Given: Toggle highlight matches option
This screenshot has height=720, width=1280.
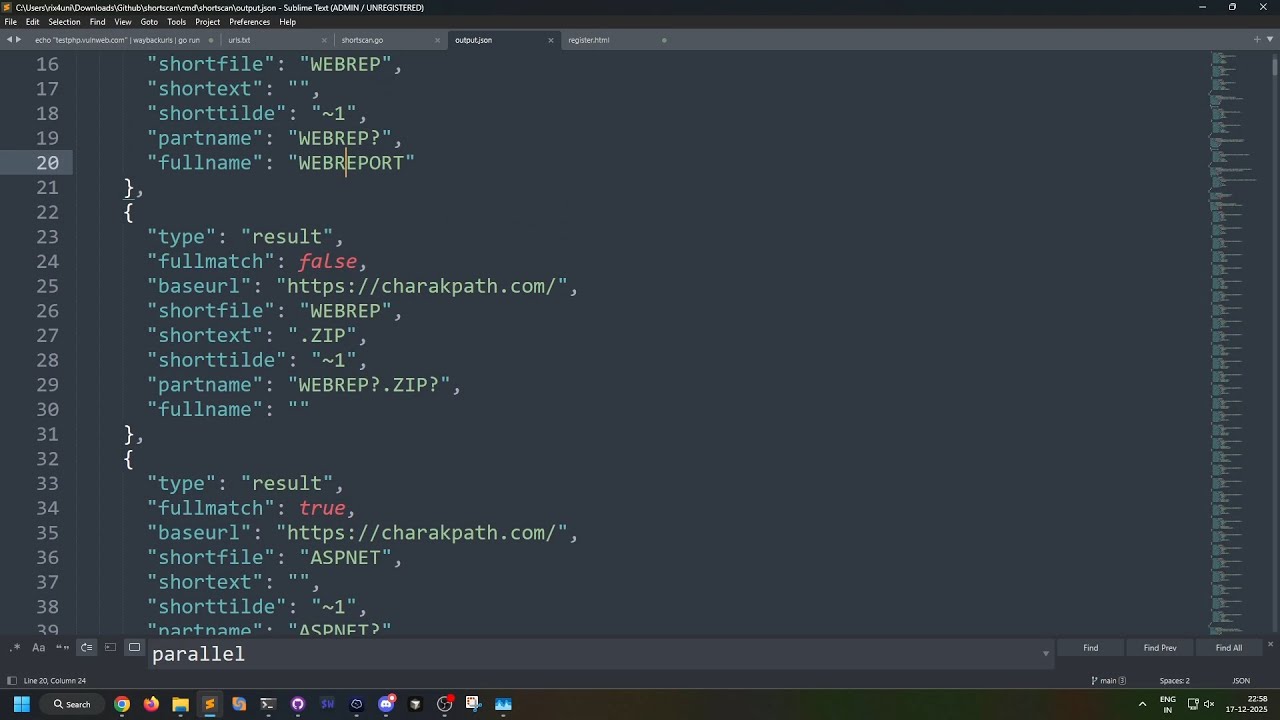Looking at the screenshot, I should pyautogui.click(x=134, y=647).
